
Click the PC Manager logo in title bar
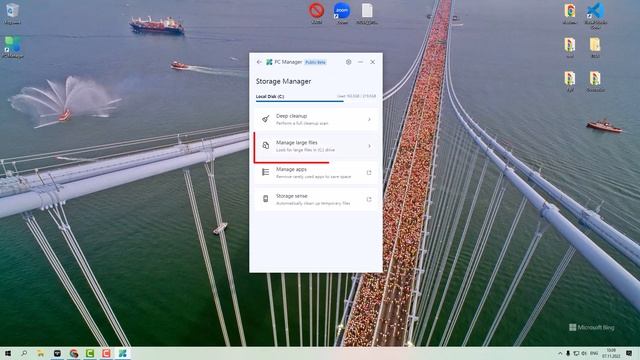pos(269,62)
